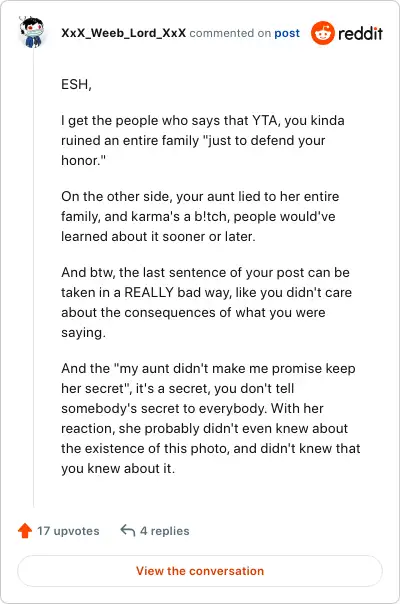
Task: Click the orange Reddit Snoo logo
Action: (x=323, y=33)
